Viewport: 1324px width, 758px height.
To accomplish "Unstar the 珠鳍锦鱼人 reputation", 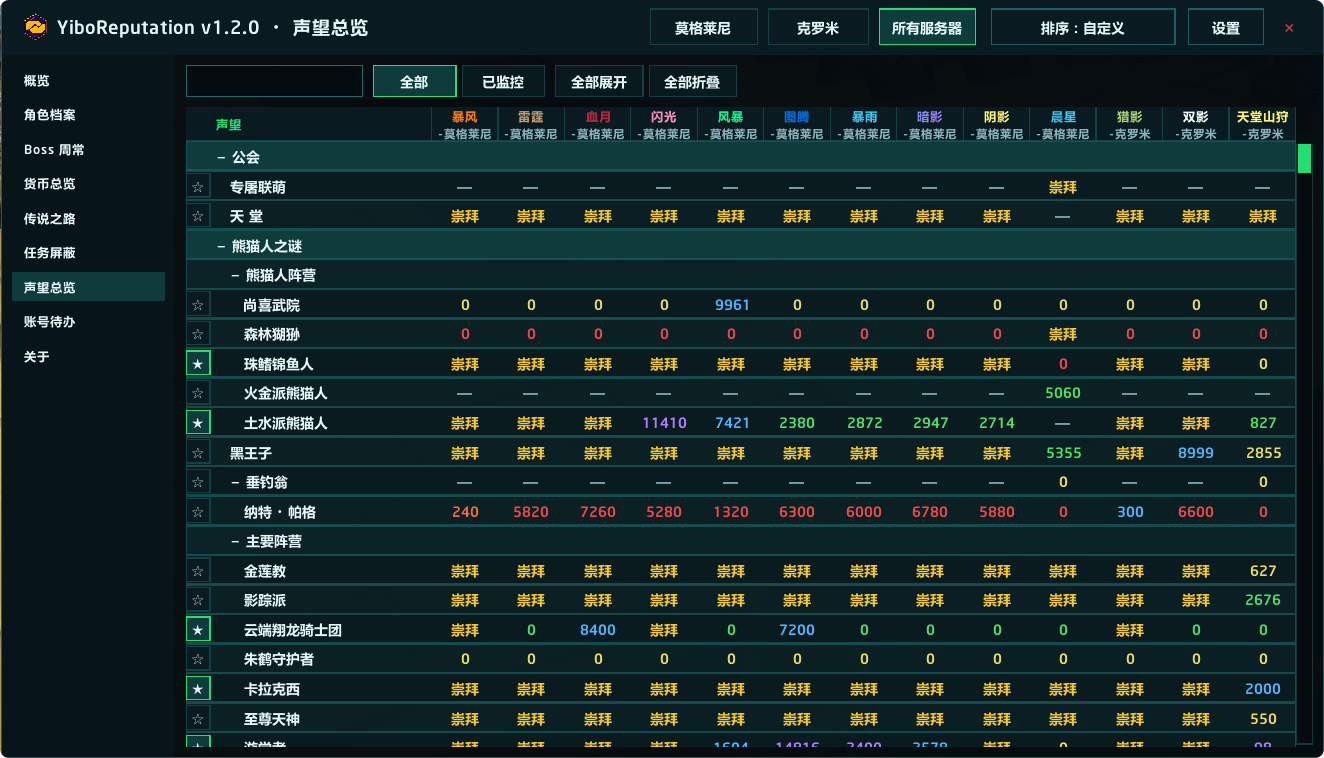I will [x=198, y=364].
